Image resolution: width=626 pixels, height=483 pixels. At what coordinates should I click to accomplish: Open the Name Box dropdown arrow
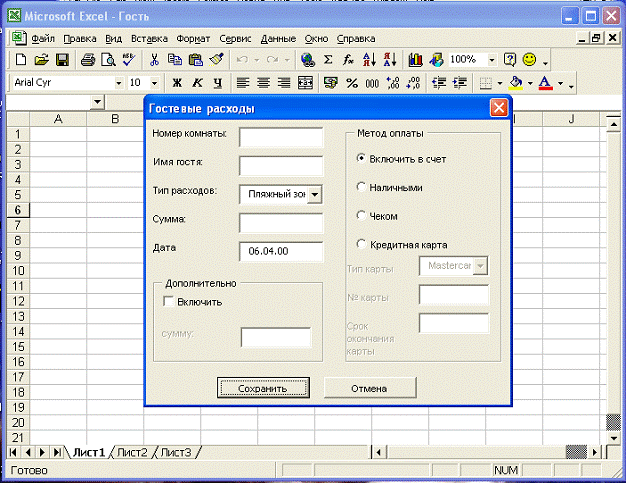pyautogui.click(x=97, y=102)
